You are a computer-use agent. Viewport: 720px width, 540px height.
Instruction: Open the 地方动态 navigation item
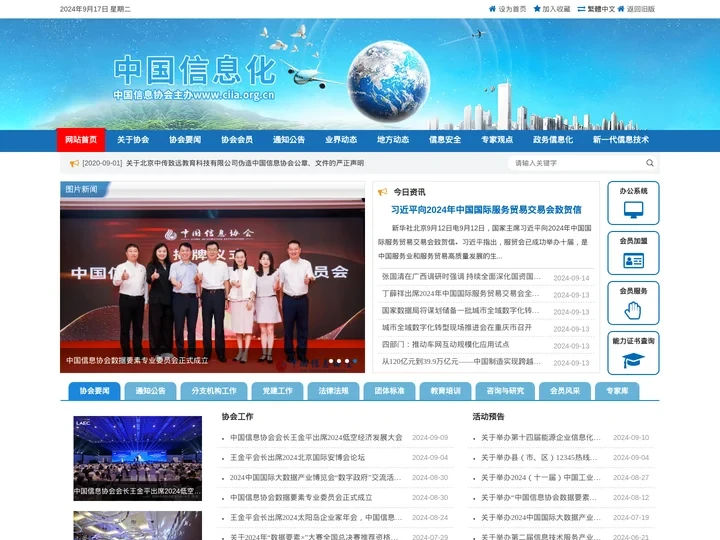[x=393, y=140]
